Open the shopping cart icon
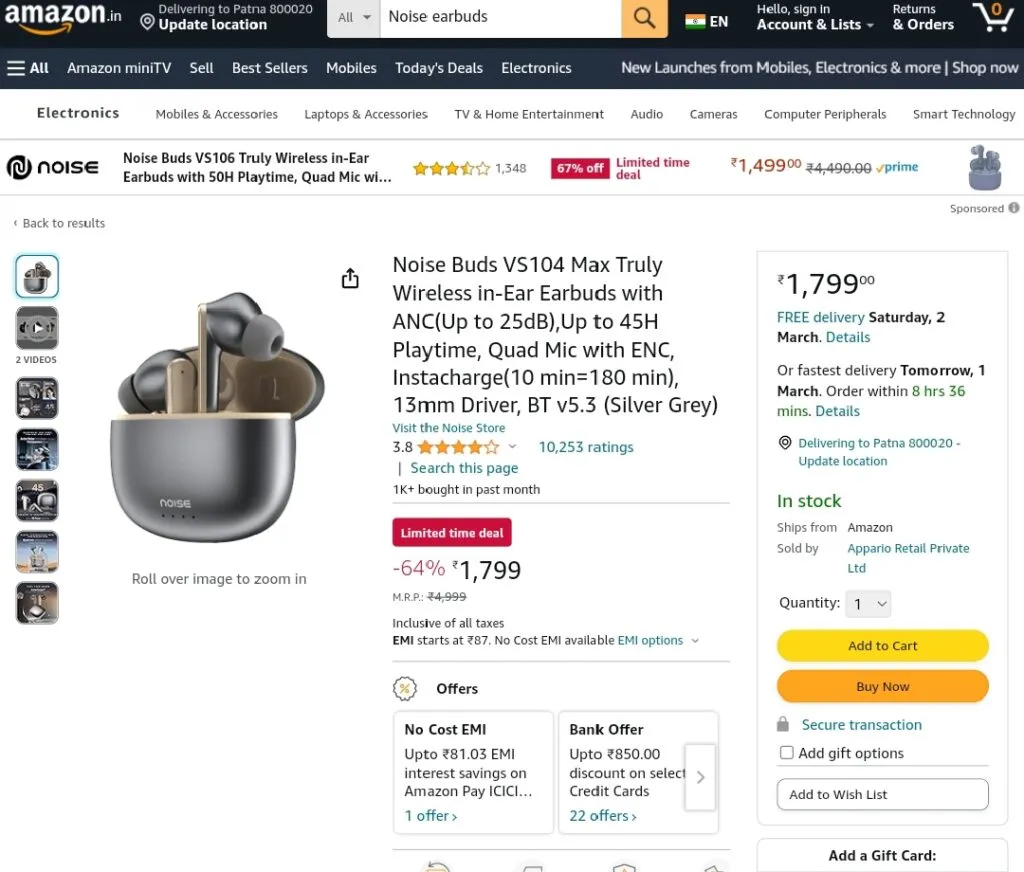This screenshot has height=872, width=1024. coord(993,17)
